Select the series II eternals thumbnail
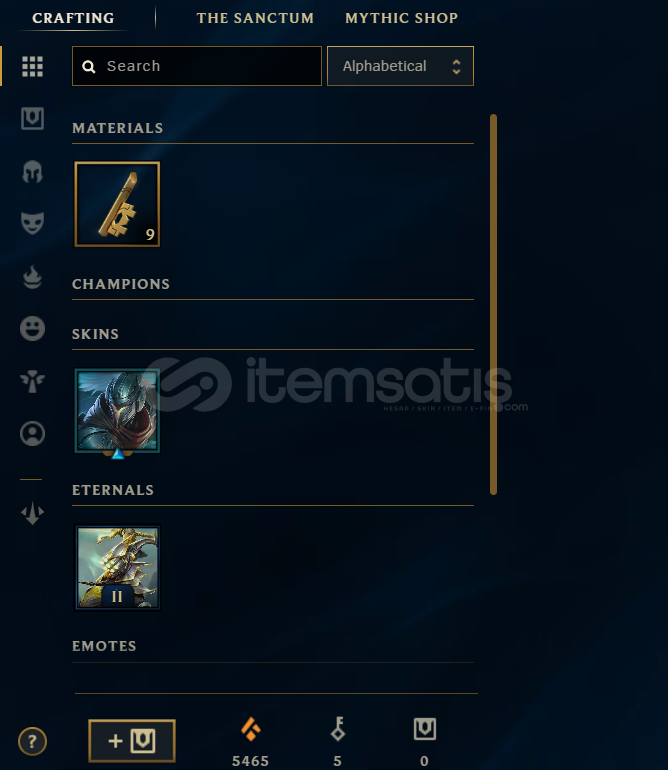The height and width of the screenshot is (770, 668). 117,568
